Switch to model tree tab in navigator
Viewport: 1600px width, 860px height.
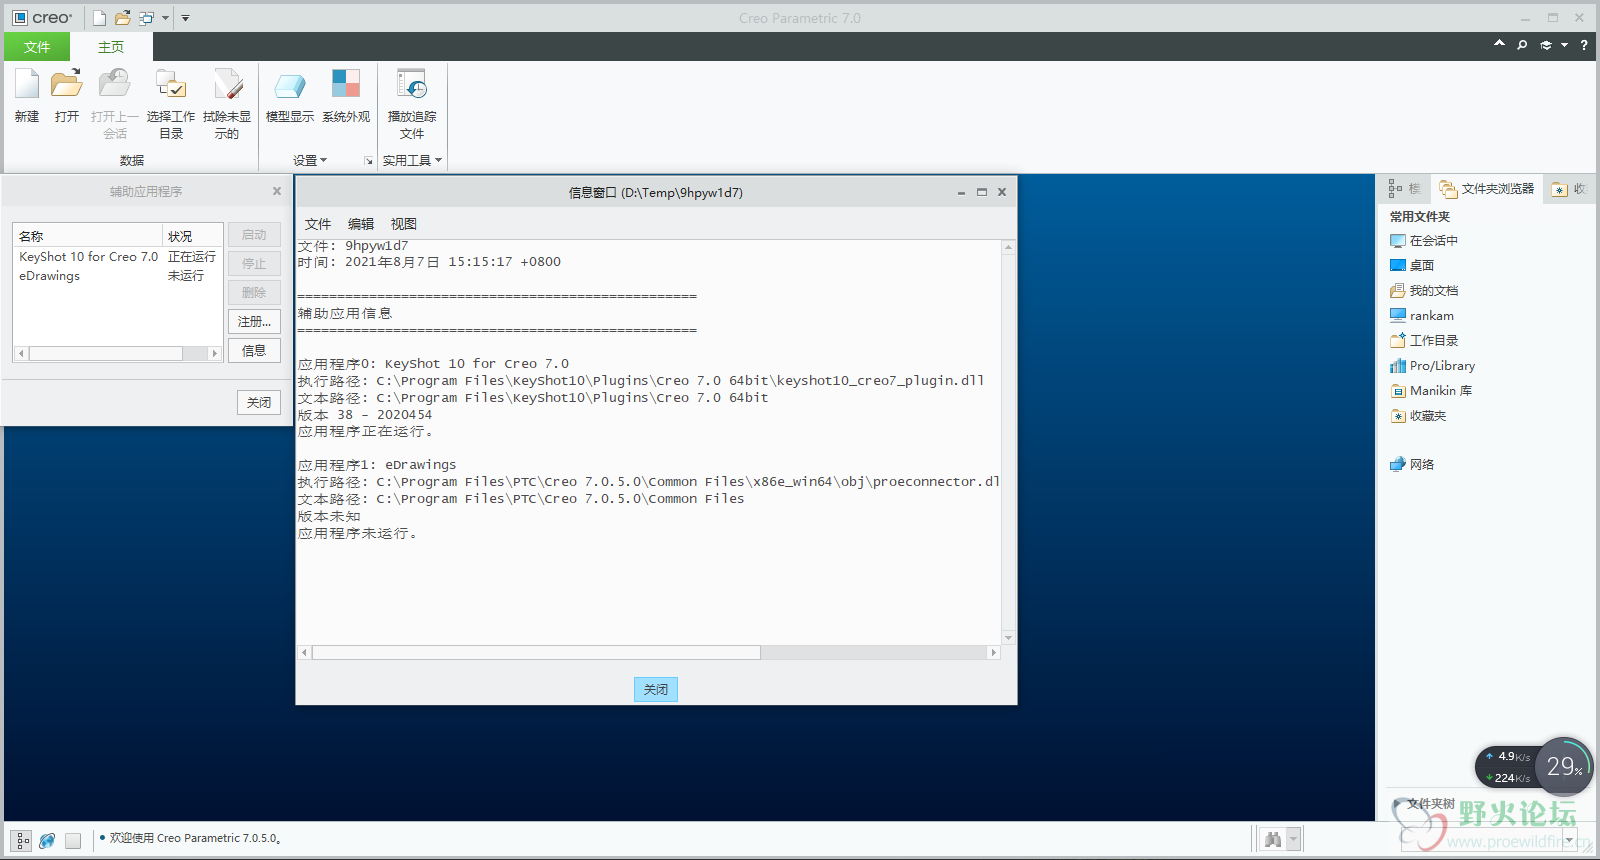coord(1404,189)
